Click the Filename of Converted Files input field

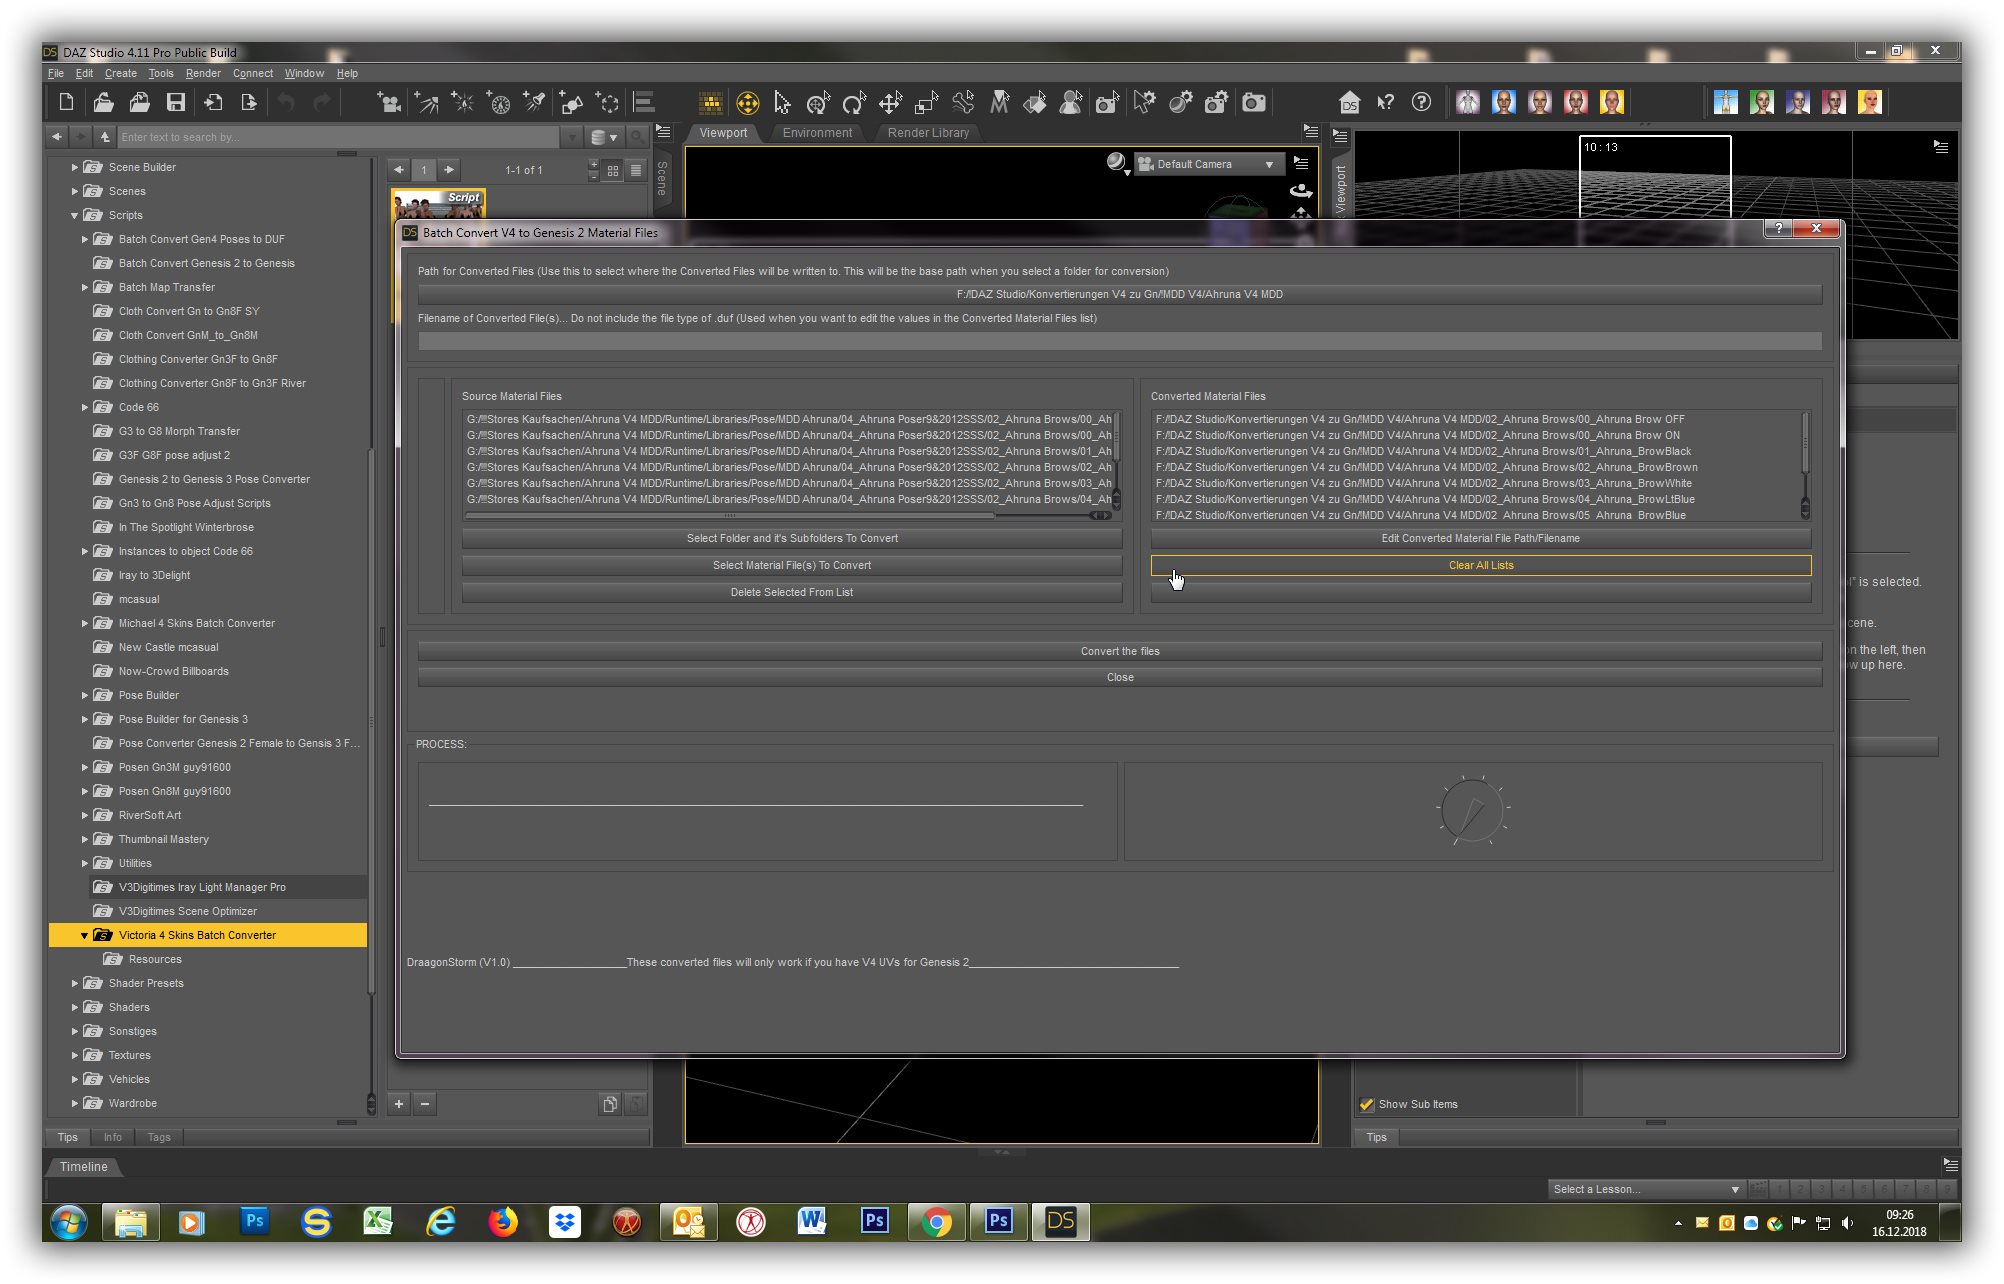coord(1119,341)
